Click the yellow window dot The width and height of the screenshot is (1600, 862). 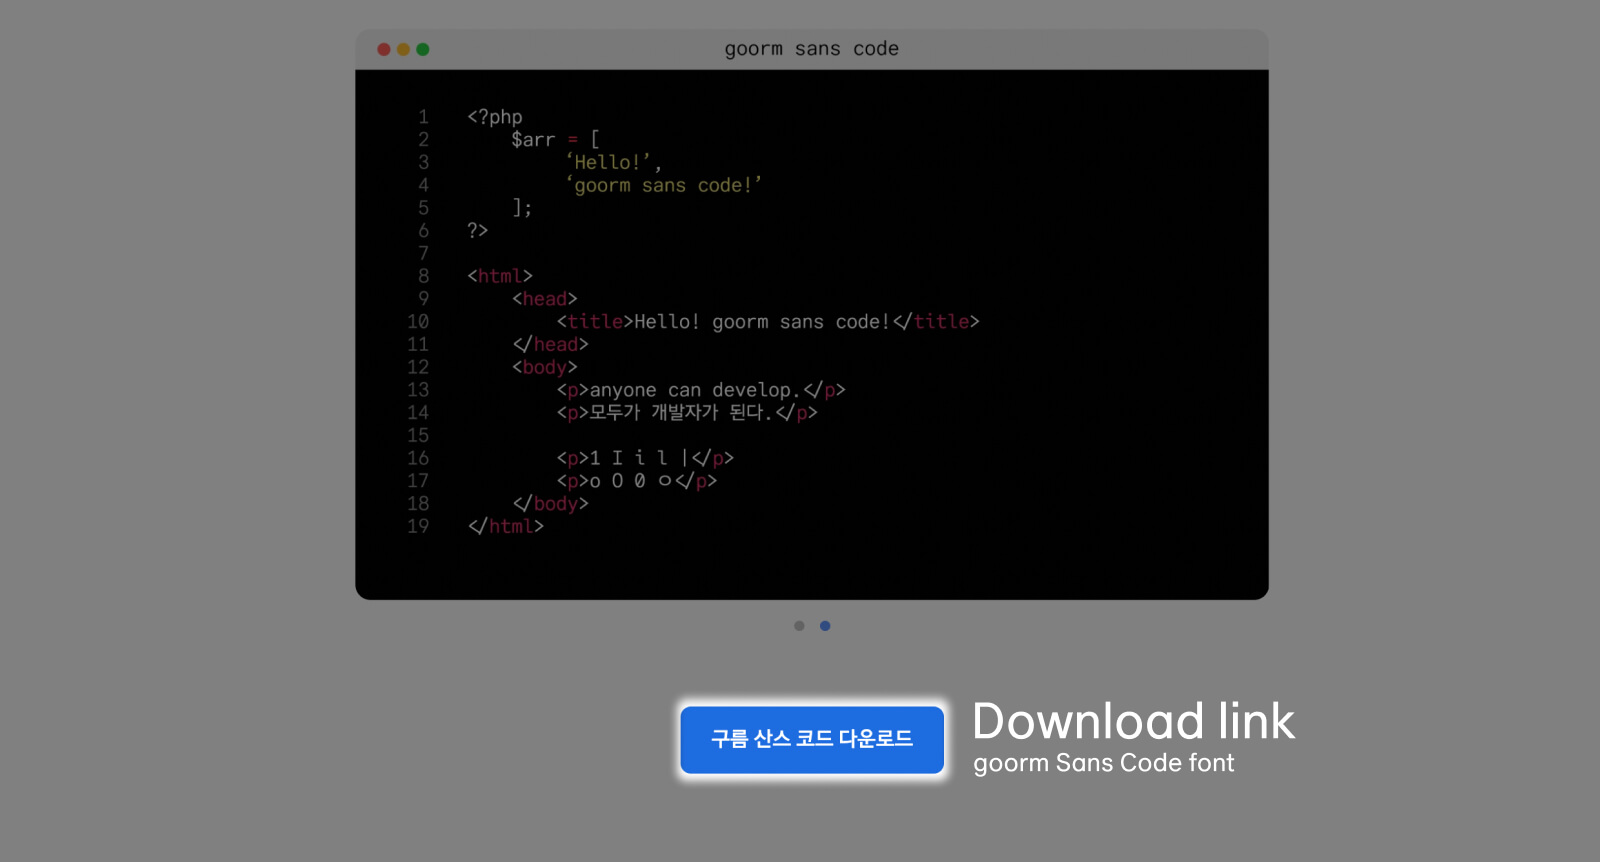[x=403, y=49]
